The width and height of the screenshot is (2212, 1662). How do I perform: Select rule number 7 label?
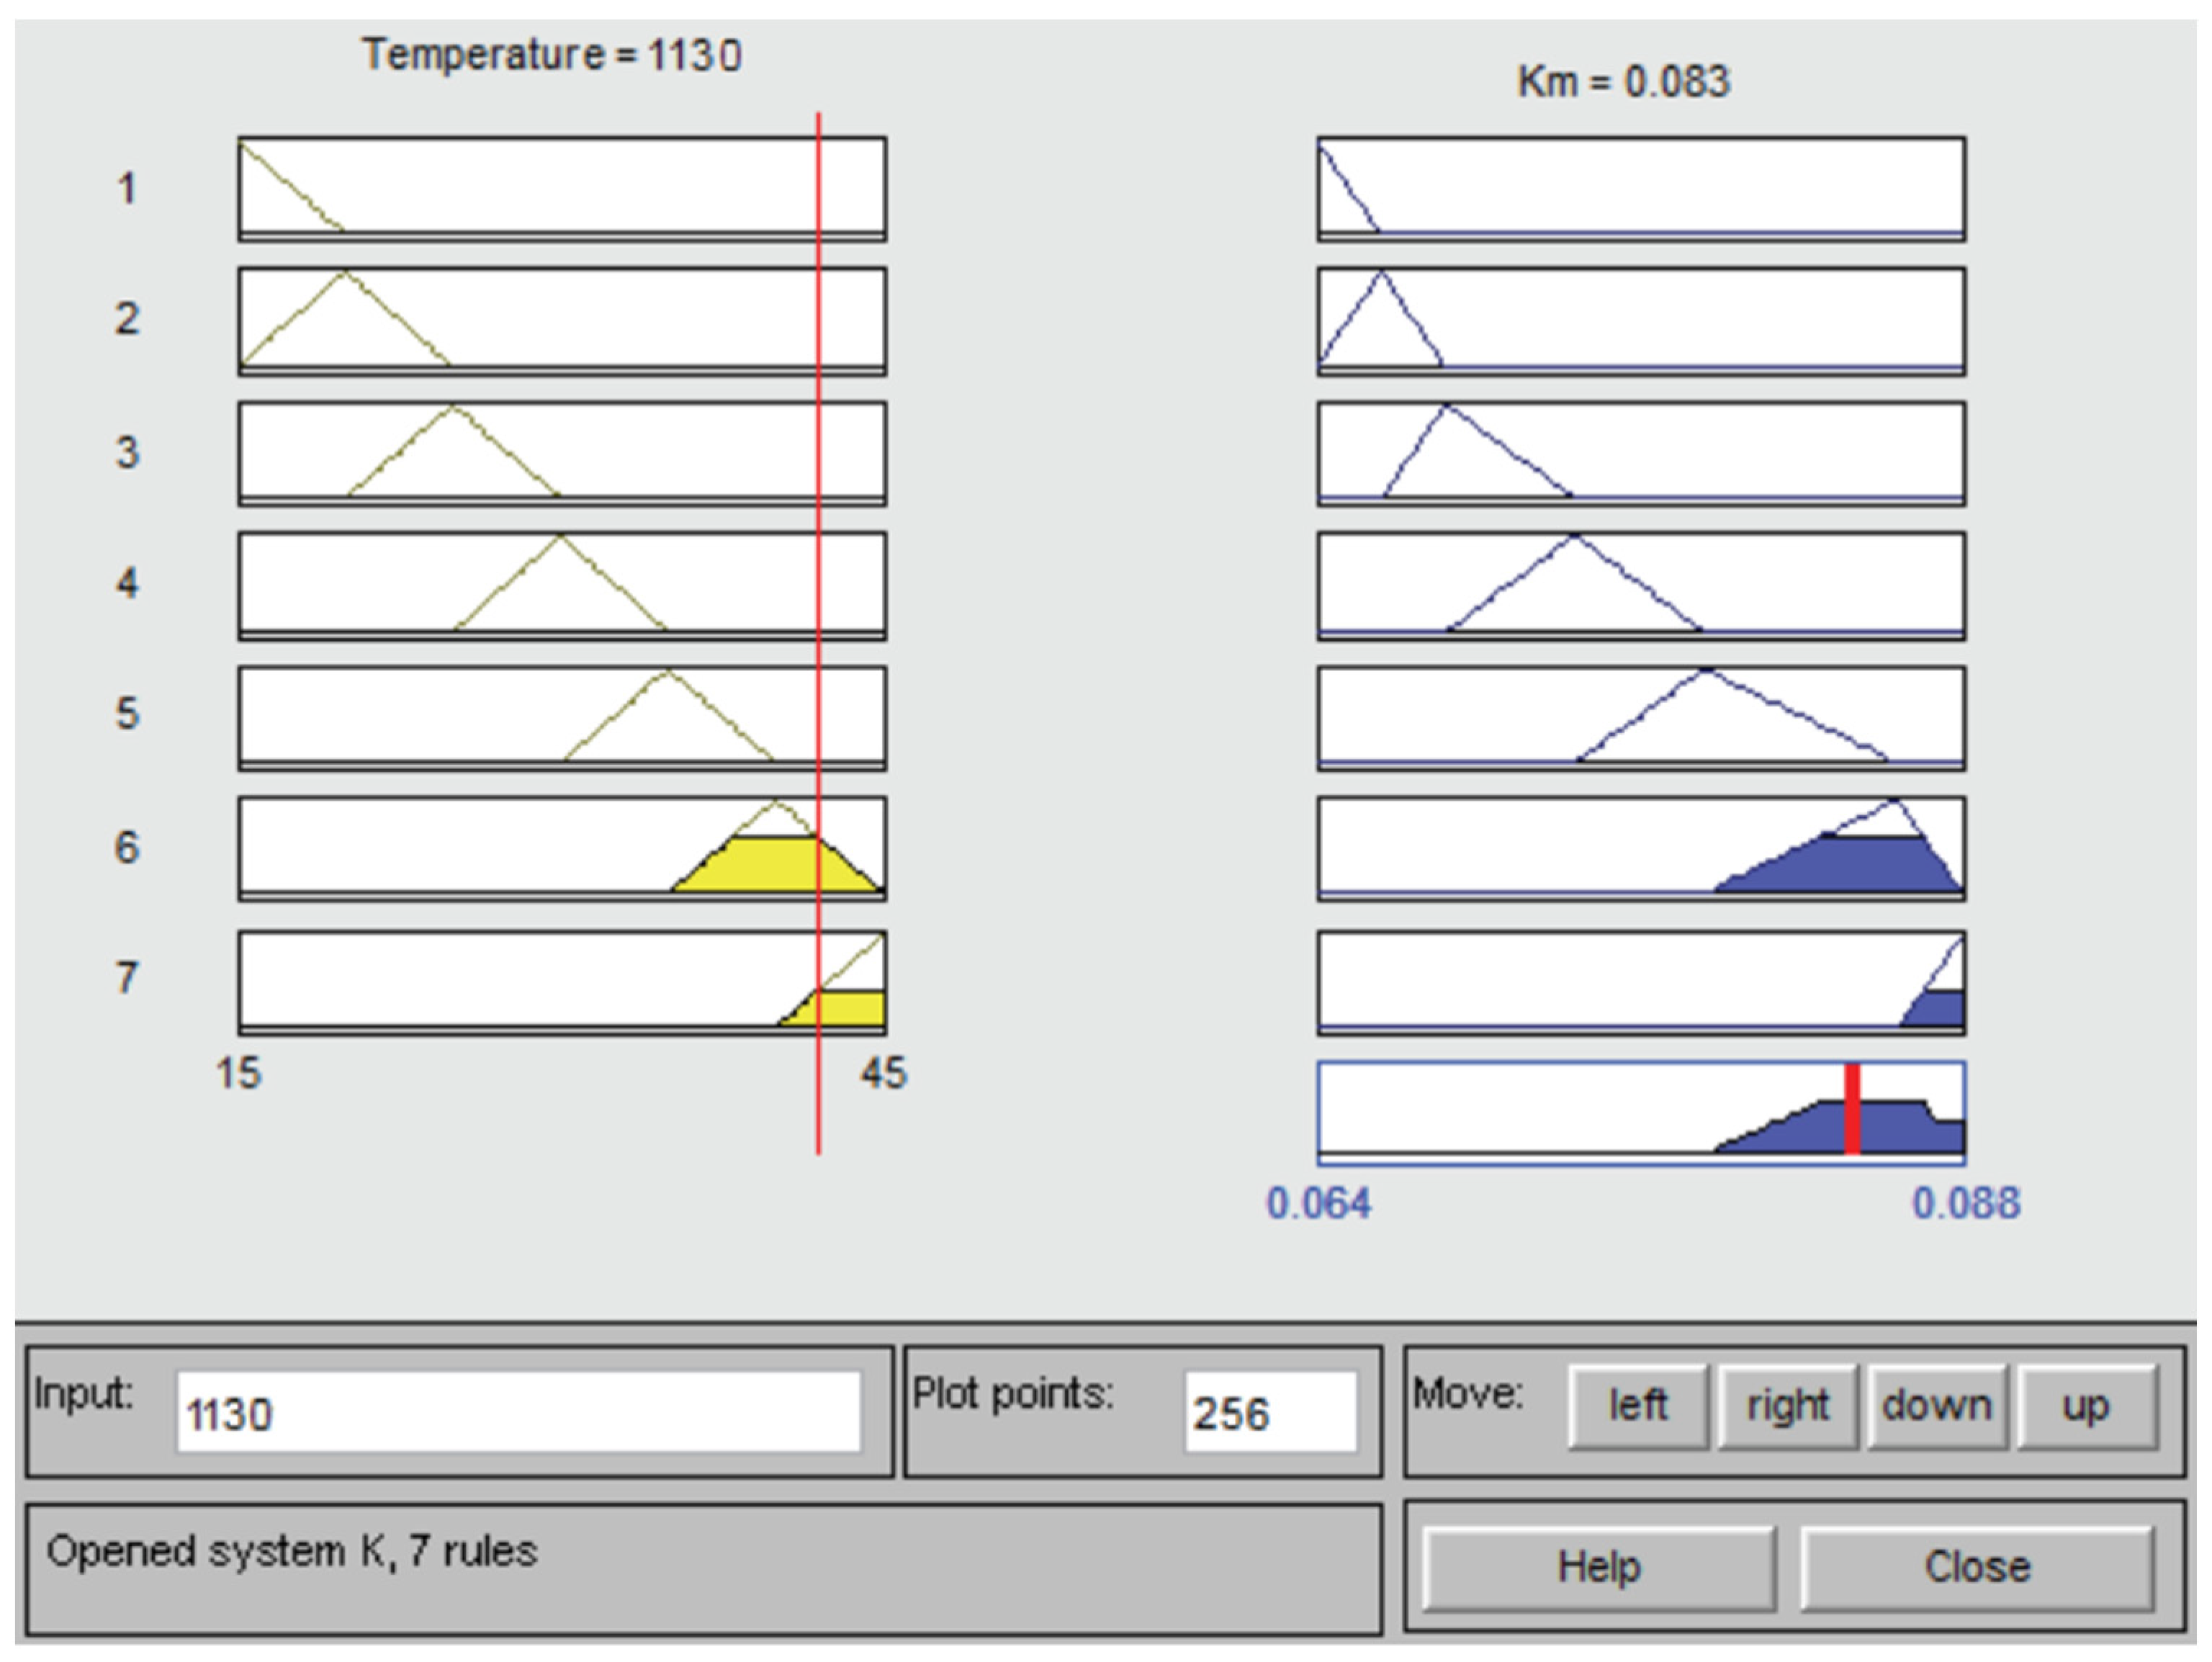(127, 978)
